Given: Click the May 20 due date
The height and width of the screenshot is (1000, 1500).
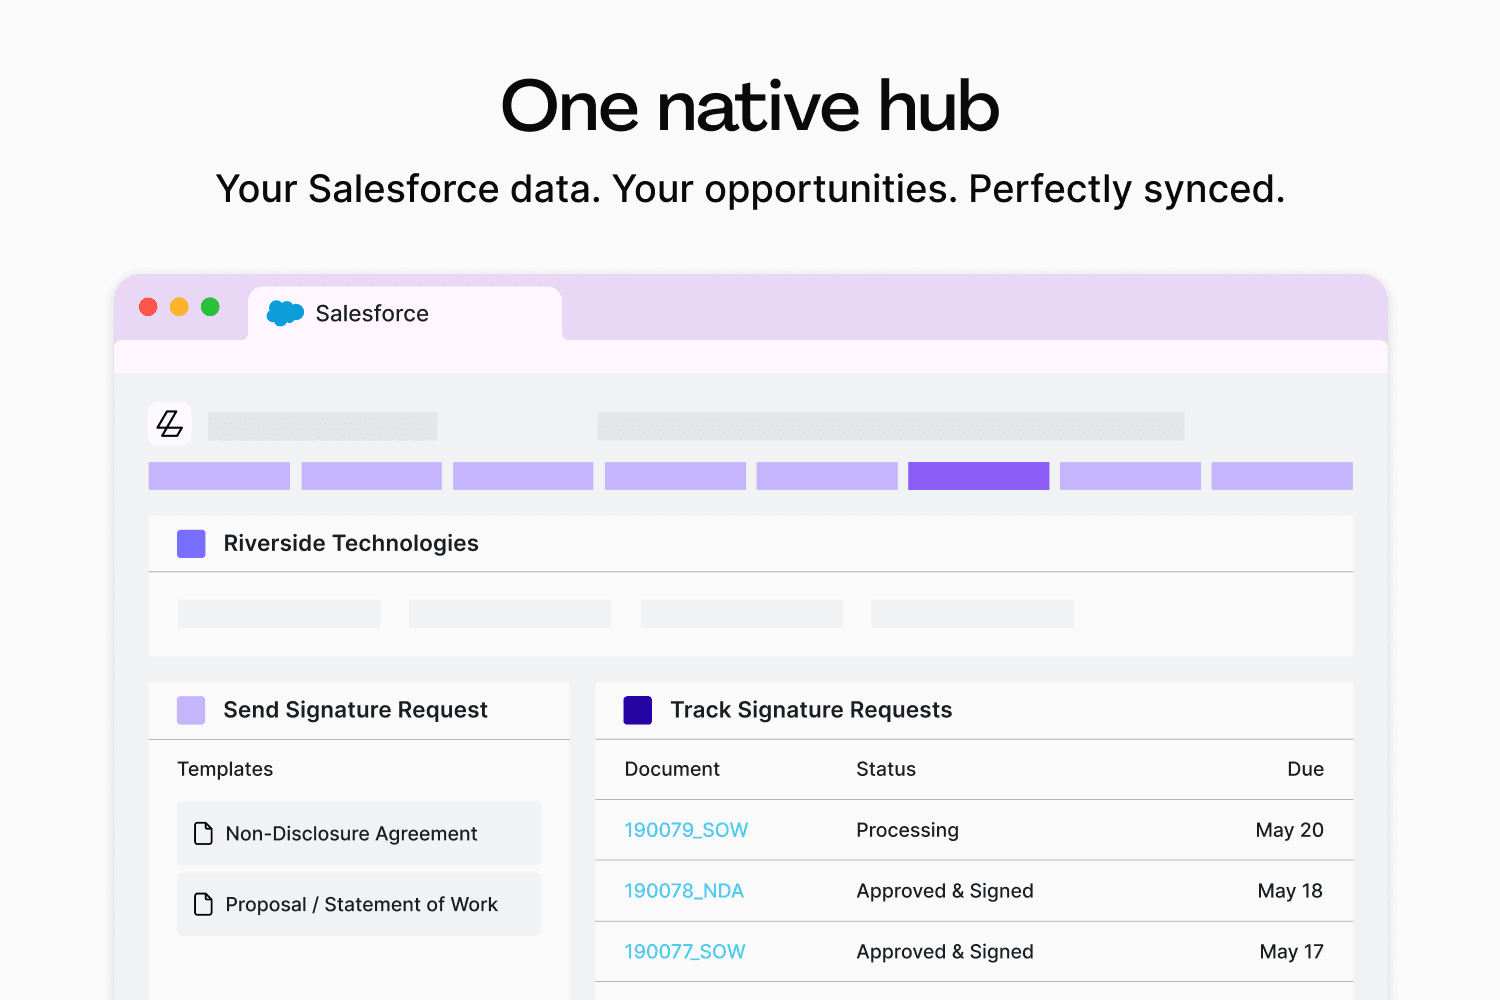Looking at the screenshot, I should (x=1289, y=830).
